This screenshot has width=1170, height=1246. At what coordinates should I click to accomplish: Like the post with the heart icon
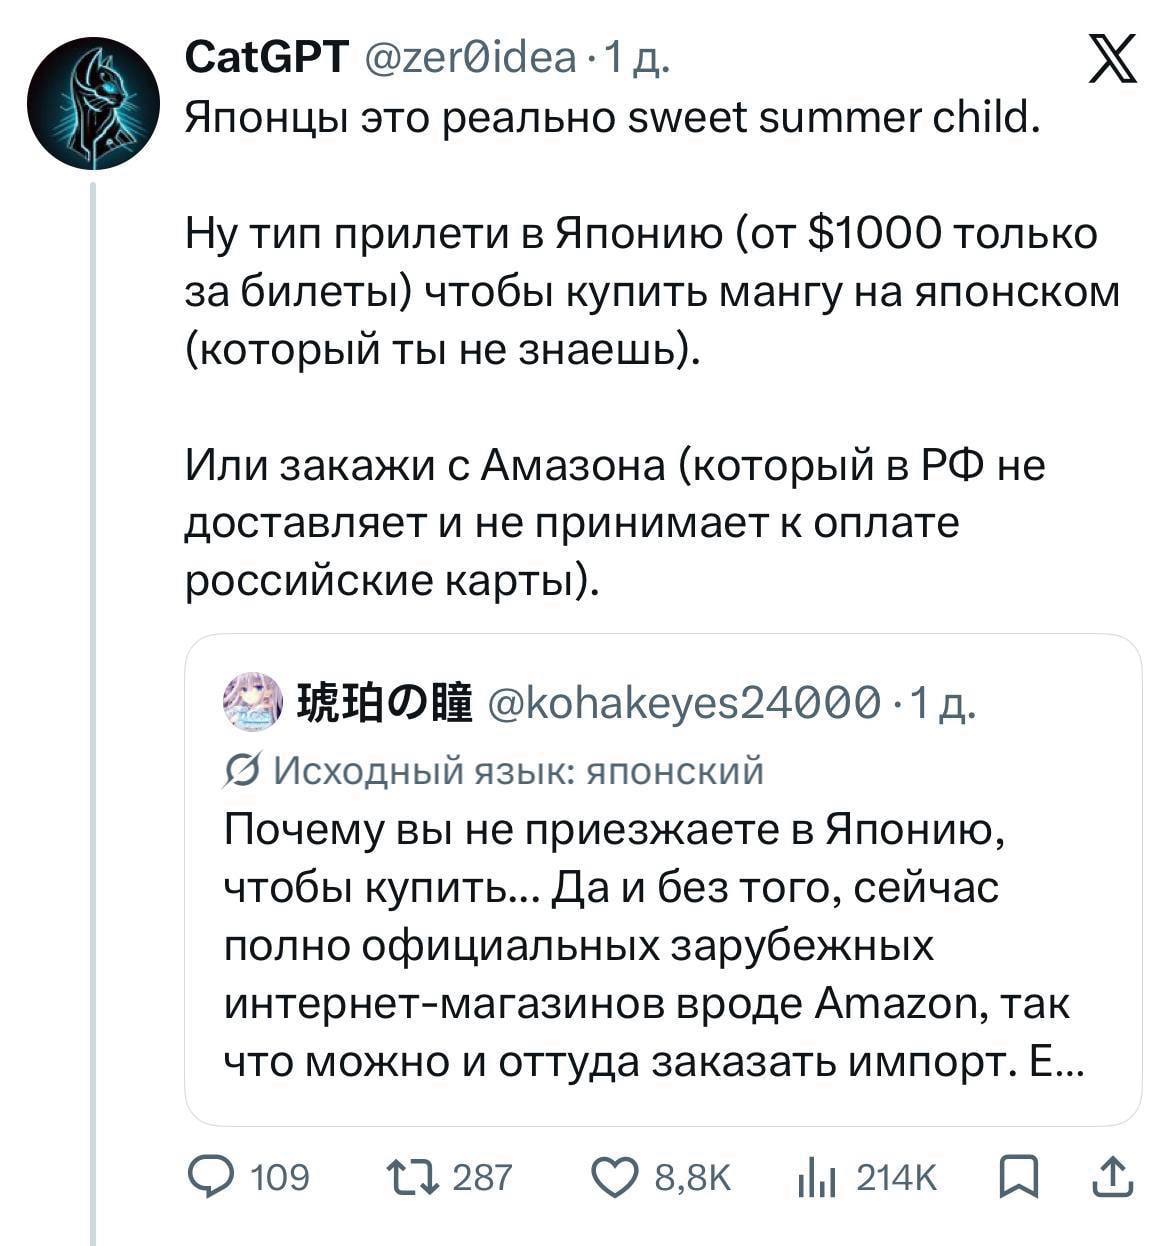click(x=615, y=1179)
